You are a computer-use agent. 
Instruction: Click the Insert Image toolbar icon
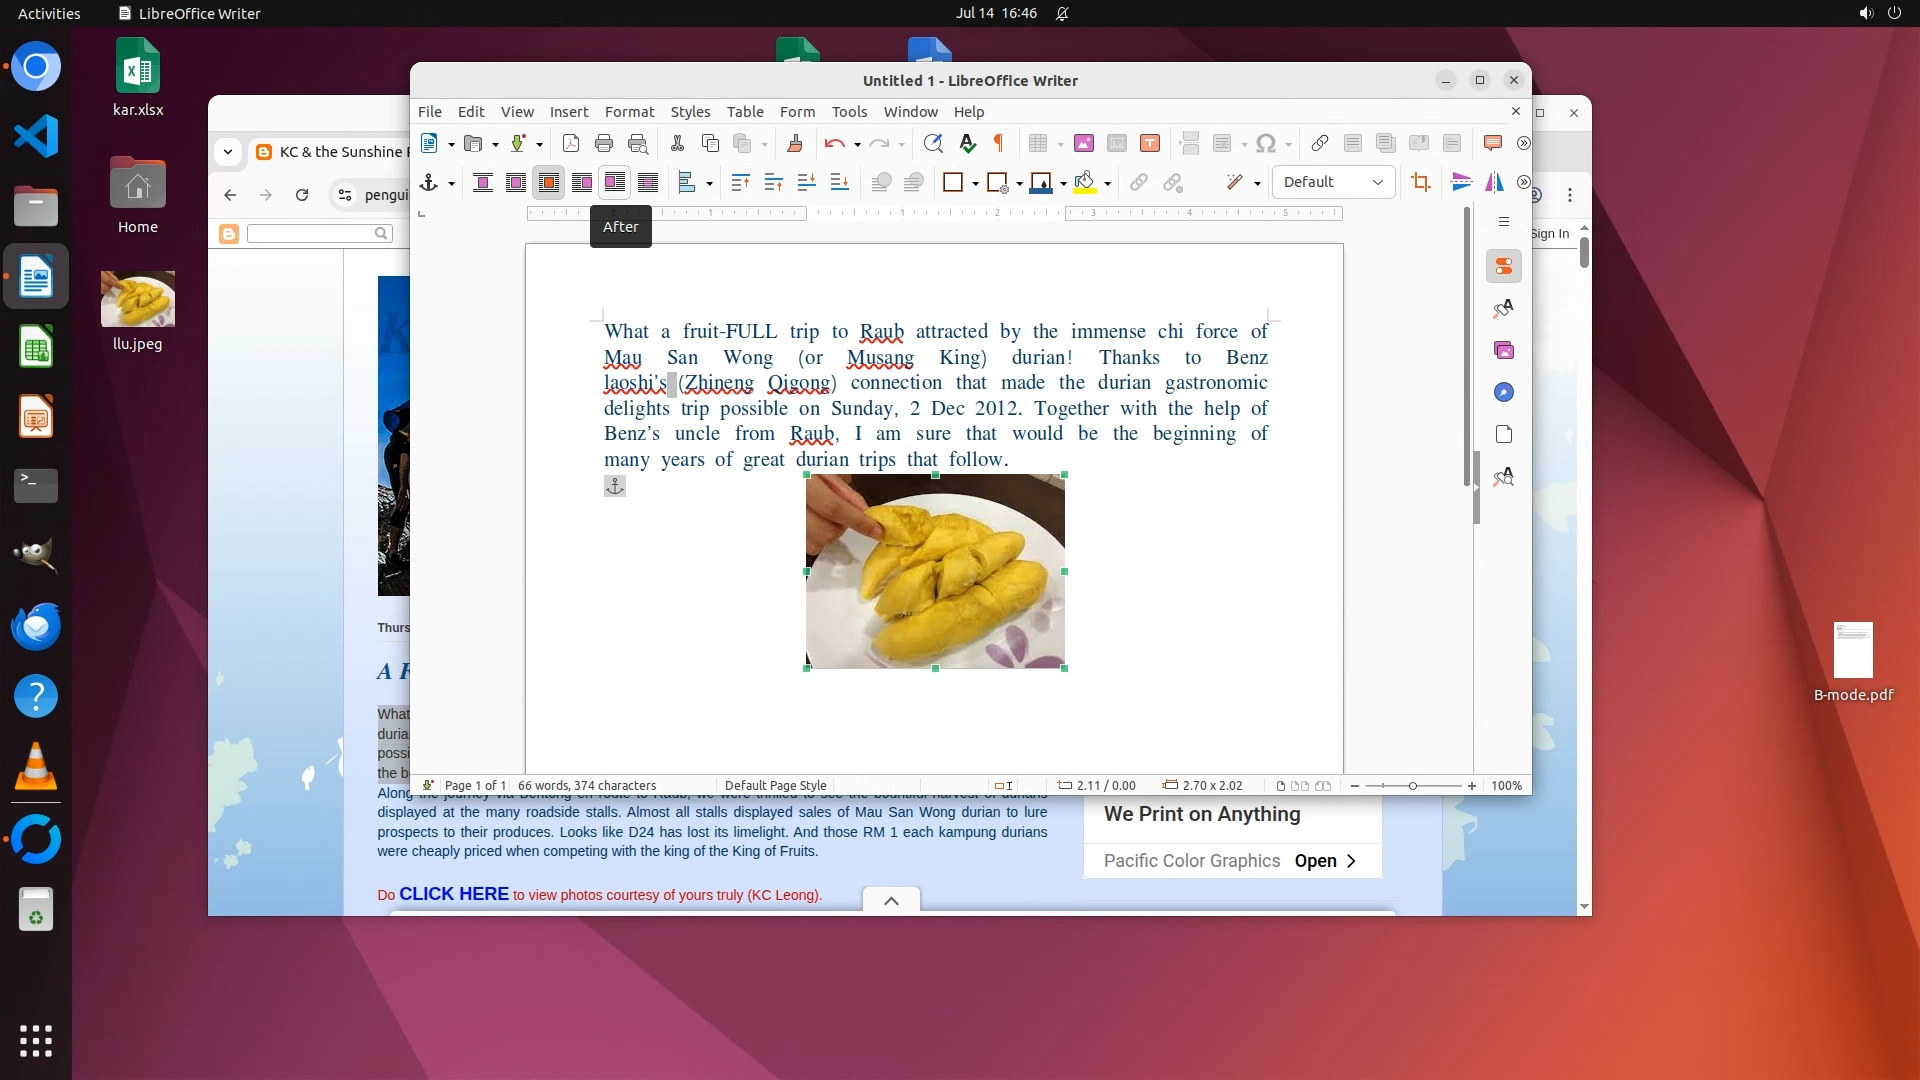(1083, 144)
